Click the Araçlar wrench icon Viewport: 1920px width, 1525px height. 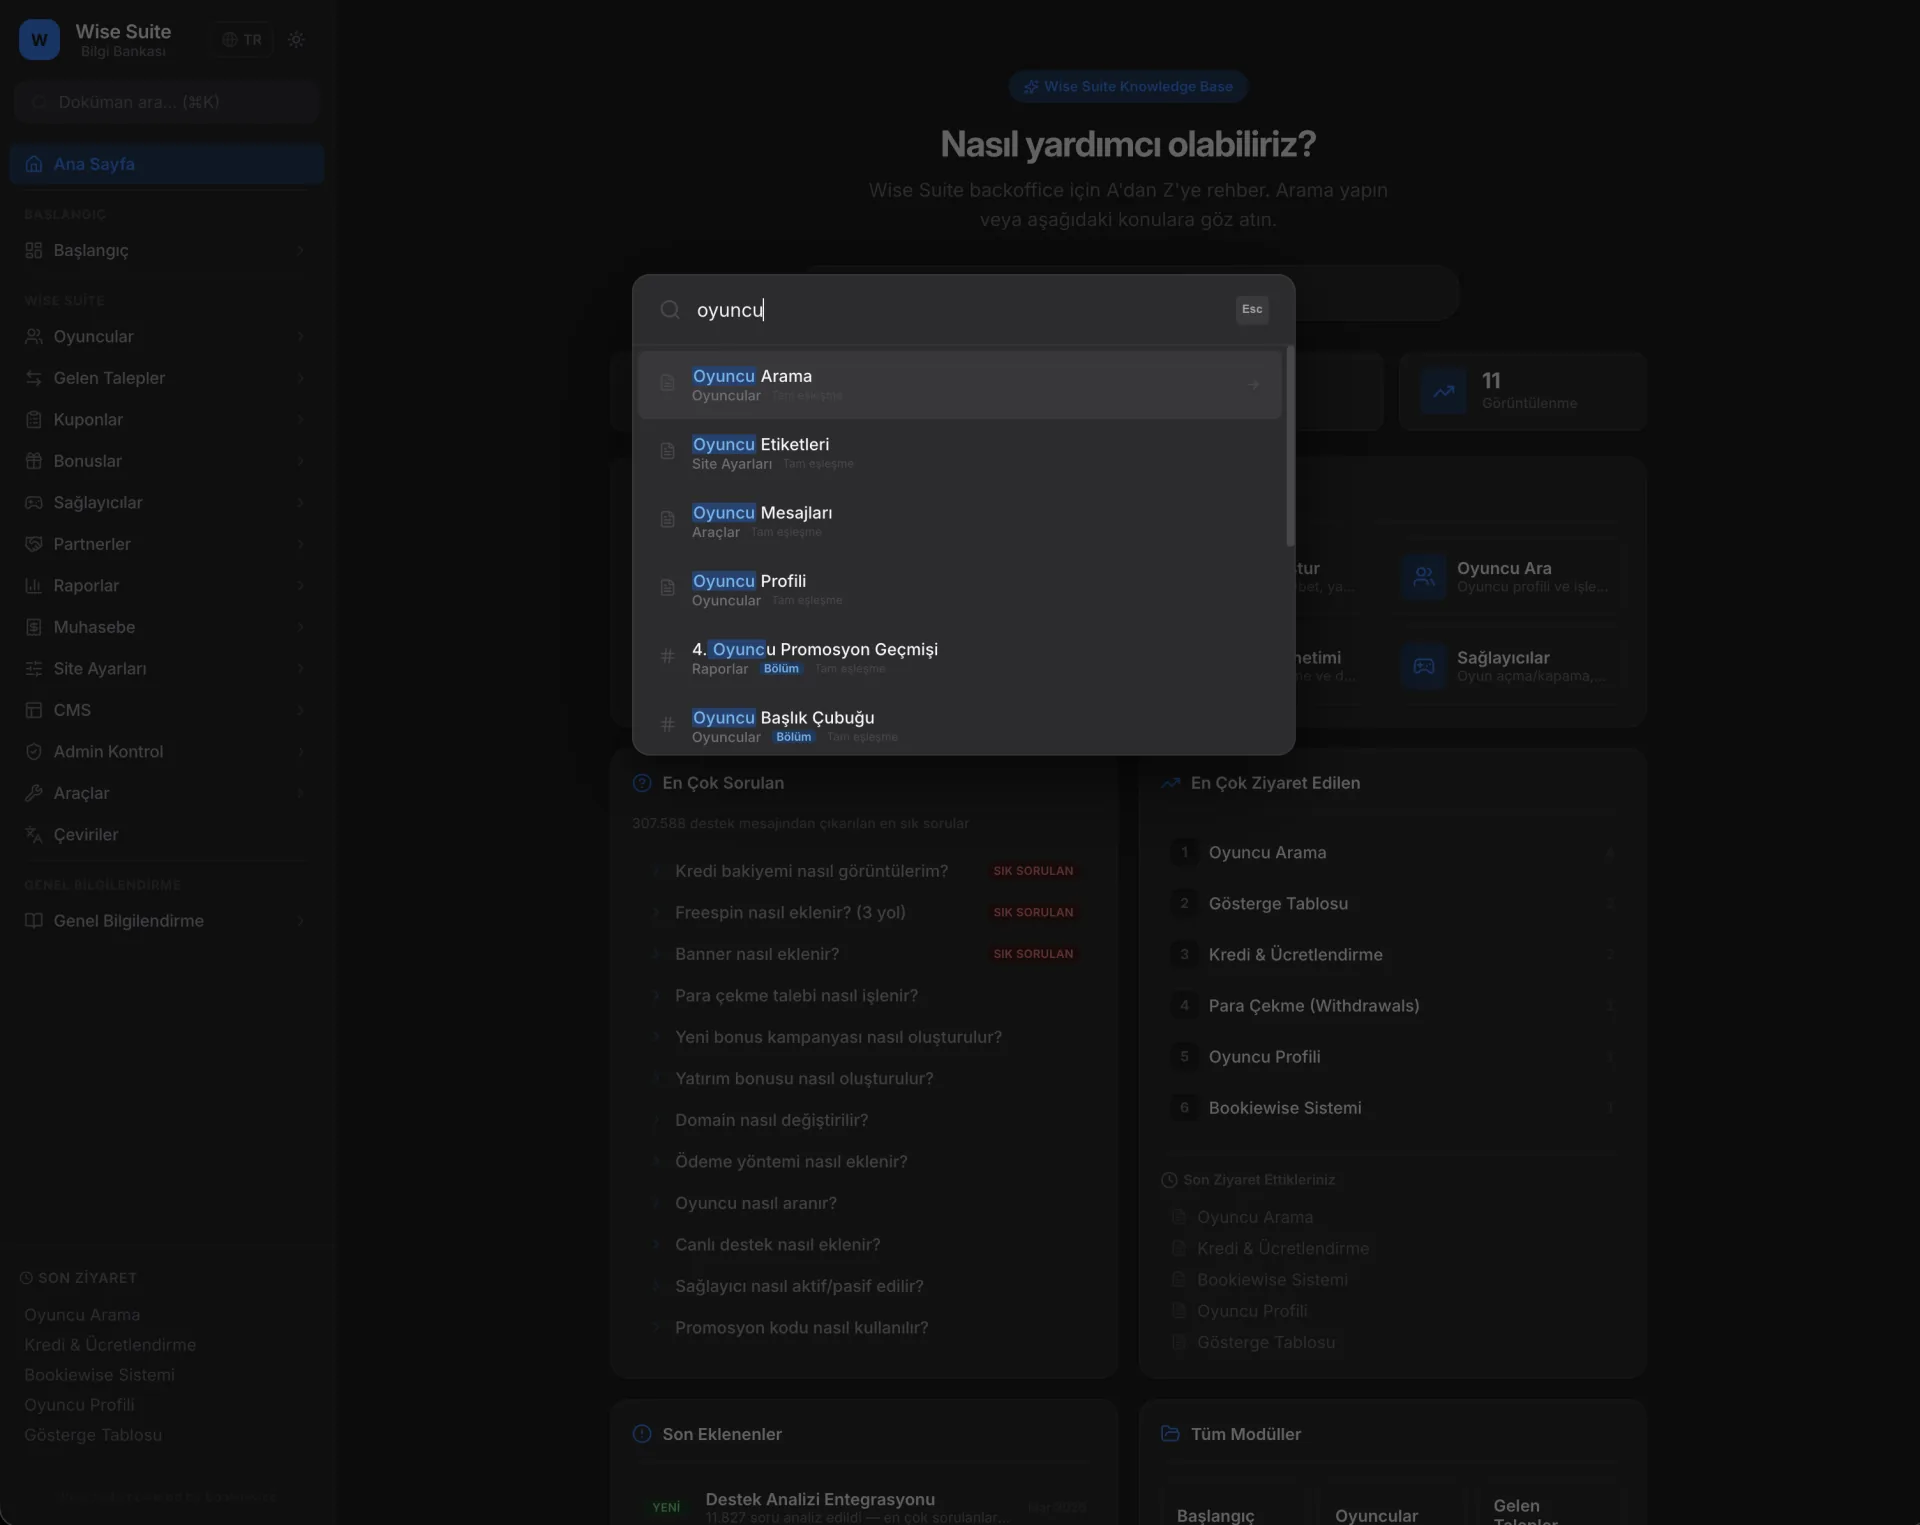(x=34, y=793)
